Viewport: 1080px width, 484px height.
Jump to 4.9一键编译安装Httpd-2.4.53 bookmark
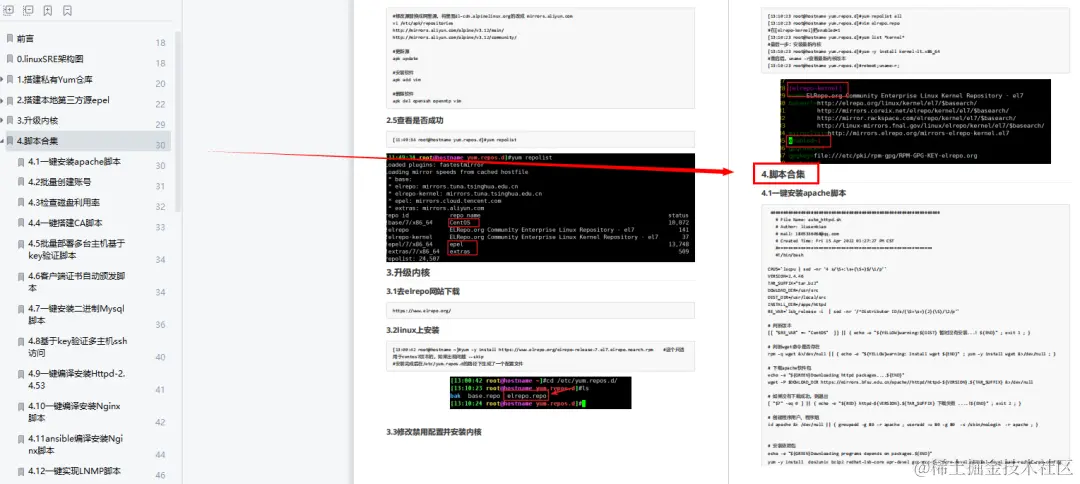coord(76,379)
